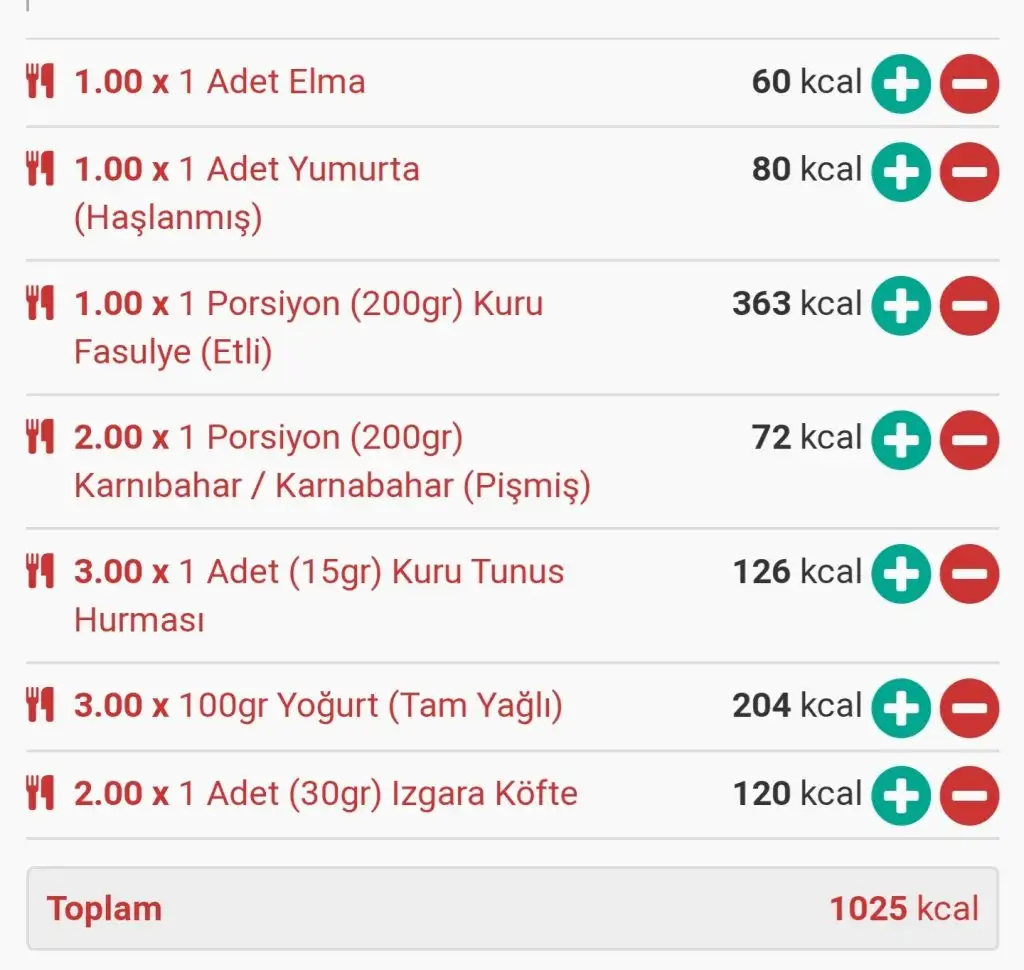Add another Yumurta (Haşlanmış) with plus icon
Image resolution: width=1024 pixels, height=970 pixels.
[x=901, y=172]
